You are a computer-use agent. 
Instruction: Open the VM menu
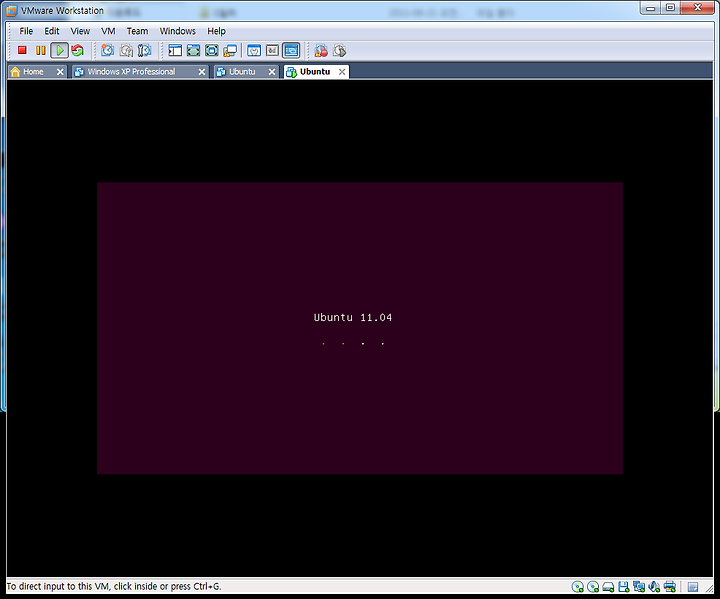coord(108,31)
